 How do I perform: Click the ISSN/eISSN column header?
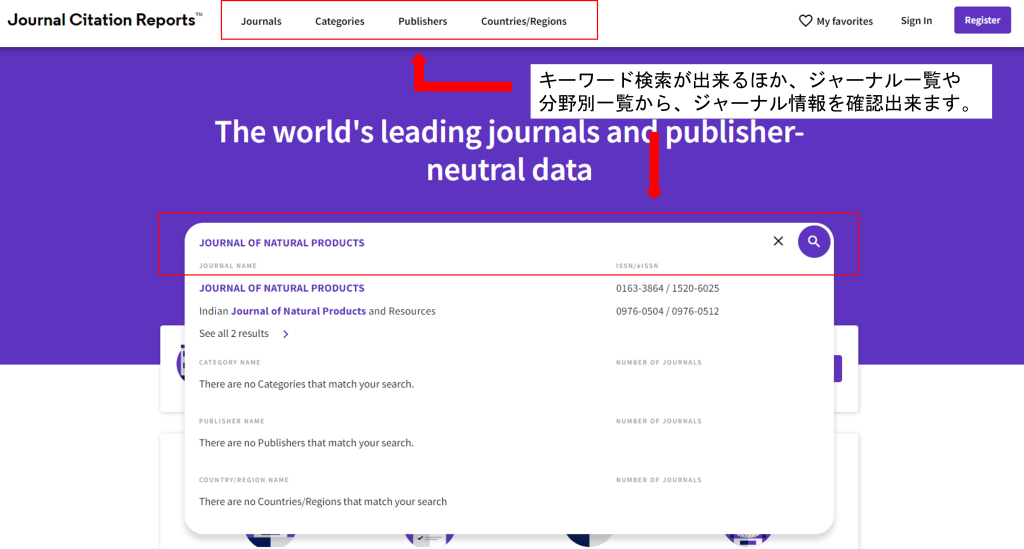point(637,266)
